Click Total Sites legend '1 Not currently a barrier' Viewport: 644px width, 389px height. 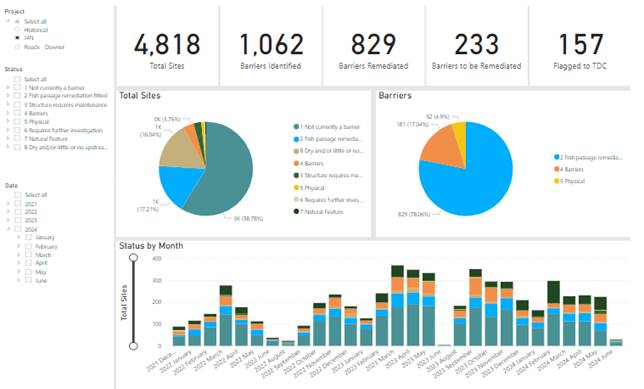point(327,127)
